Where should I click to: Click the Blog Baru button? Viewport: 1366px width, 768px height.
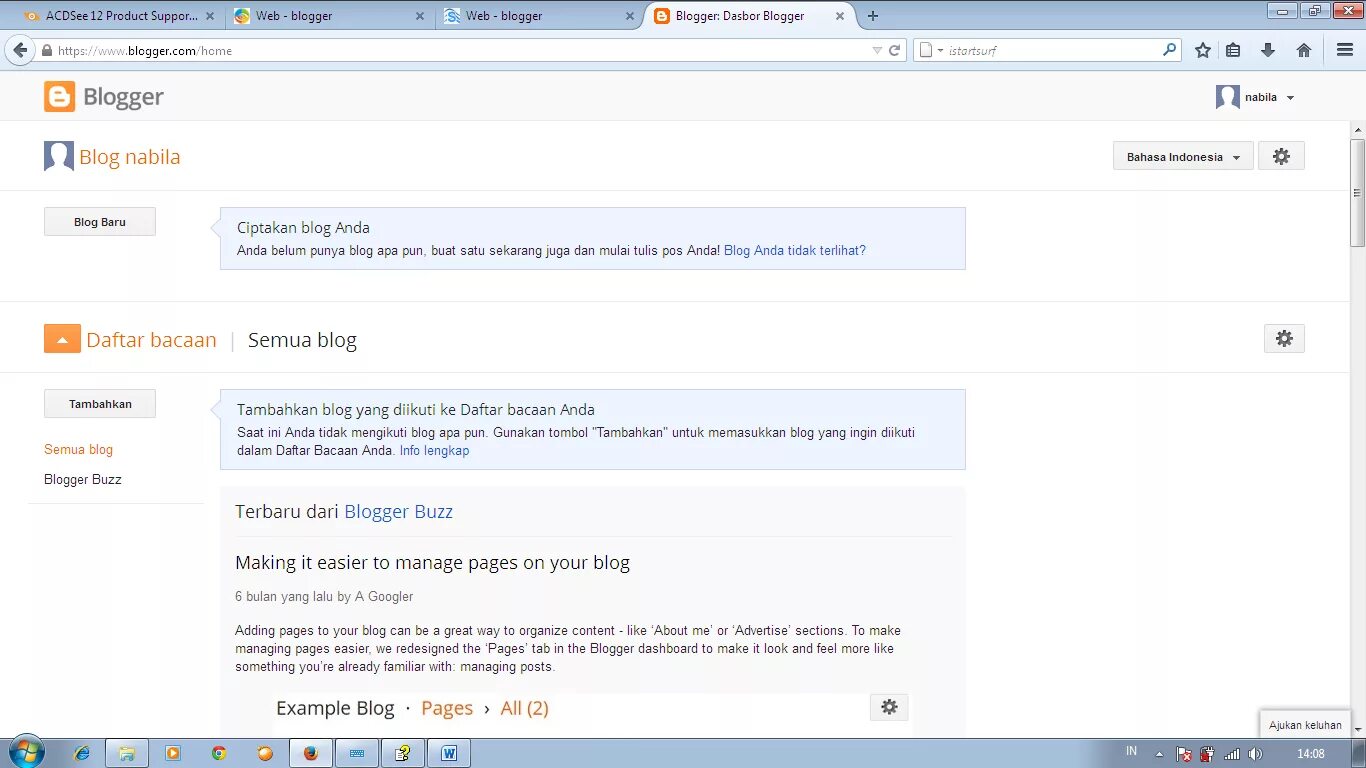pyautogui.click(x=100, y=222)
